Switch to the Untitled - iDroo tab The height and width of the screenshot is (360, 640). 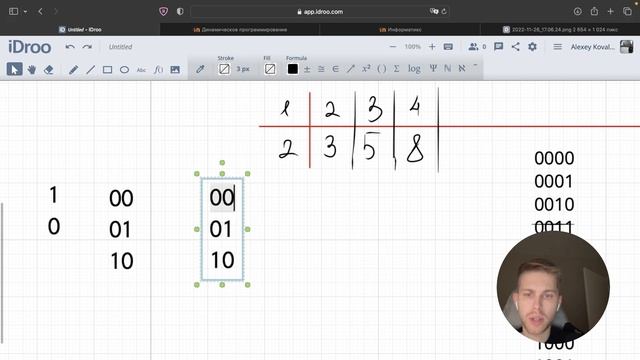coord(80,29)
